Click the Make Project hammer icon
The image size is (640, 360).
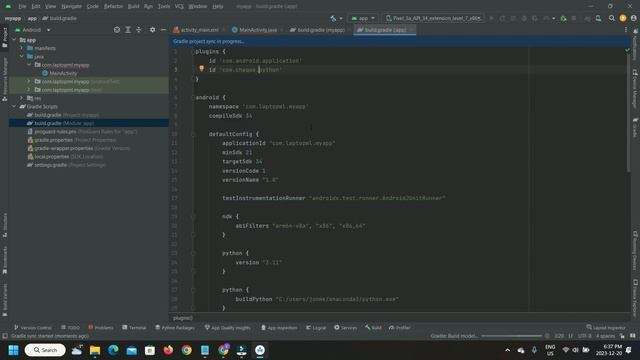point(333,18)
